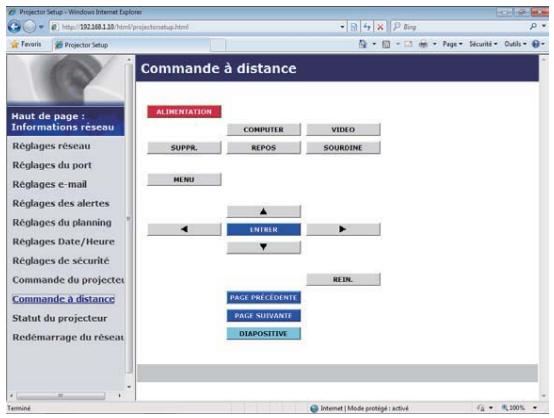The image size is (554, 418).
Task: Click the Help question mark icon
Action: pos(536,44)
